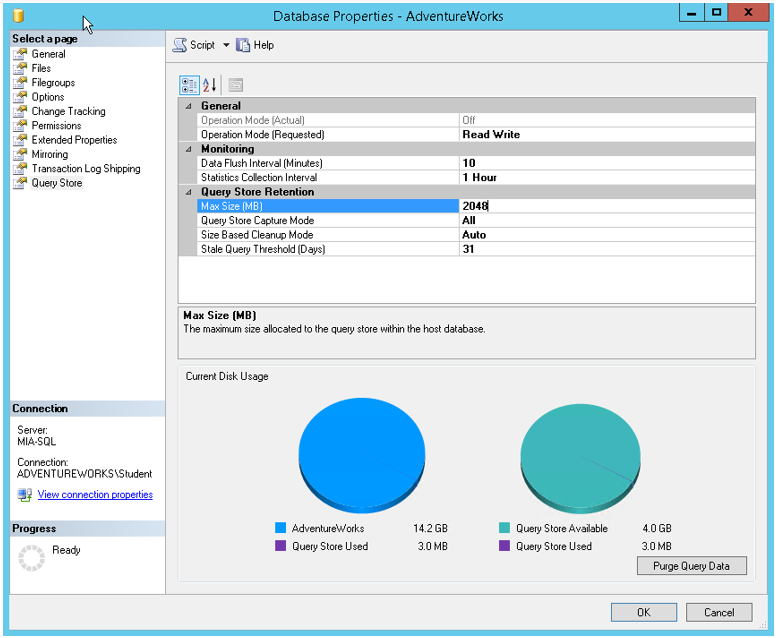
Task: Click the Help icon in toolbar
Action: click(243, 45)
